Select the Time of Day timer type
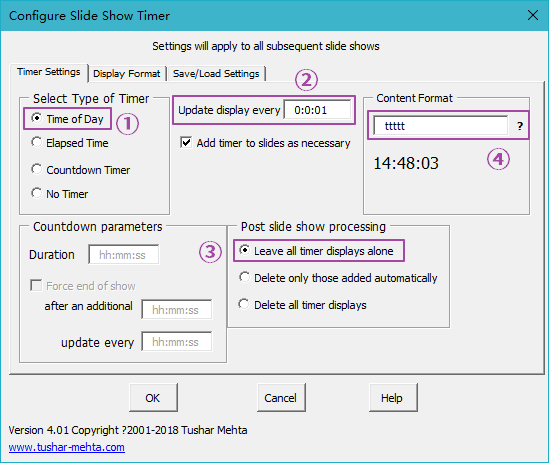The height and width of the screenshot is (463, 549). pos(68,119)
